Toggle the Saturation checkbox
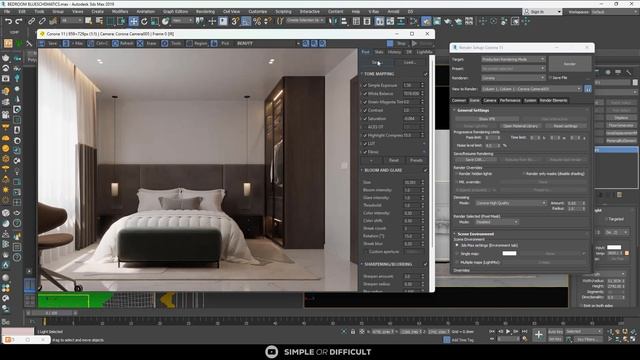This screenshot has height=360, width=640. 365,118
